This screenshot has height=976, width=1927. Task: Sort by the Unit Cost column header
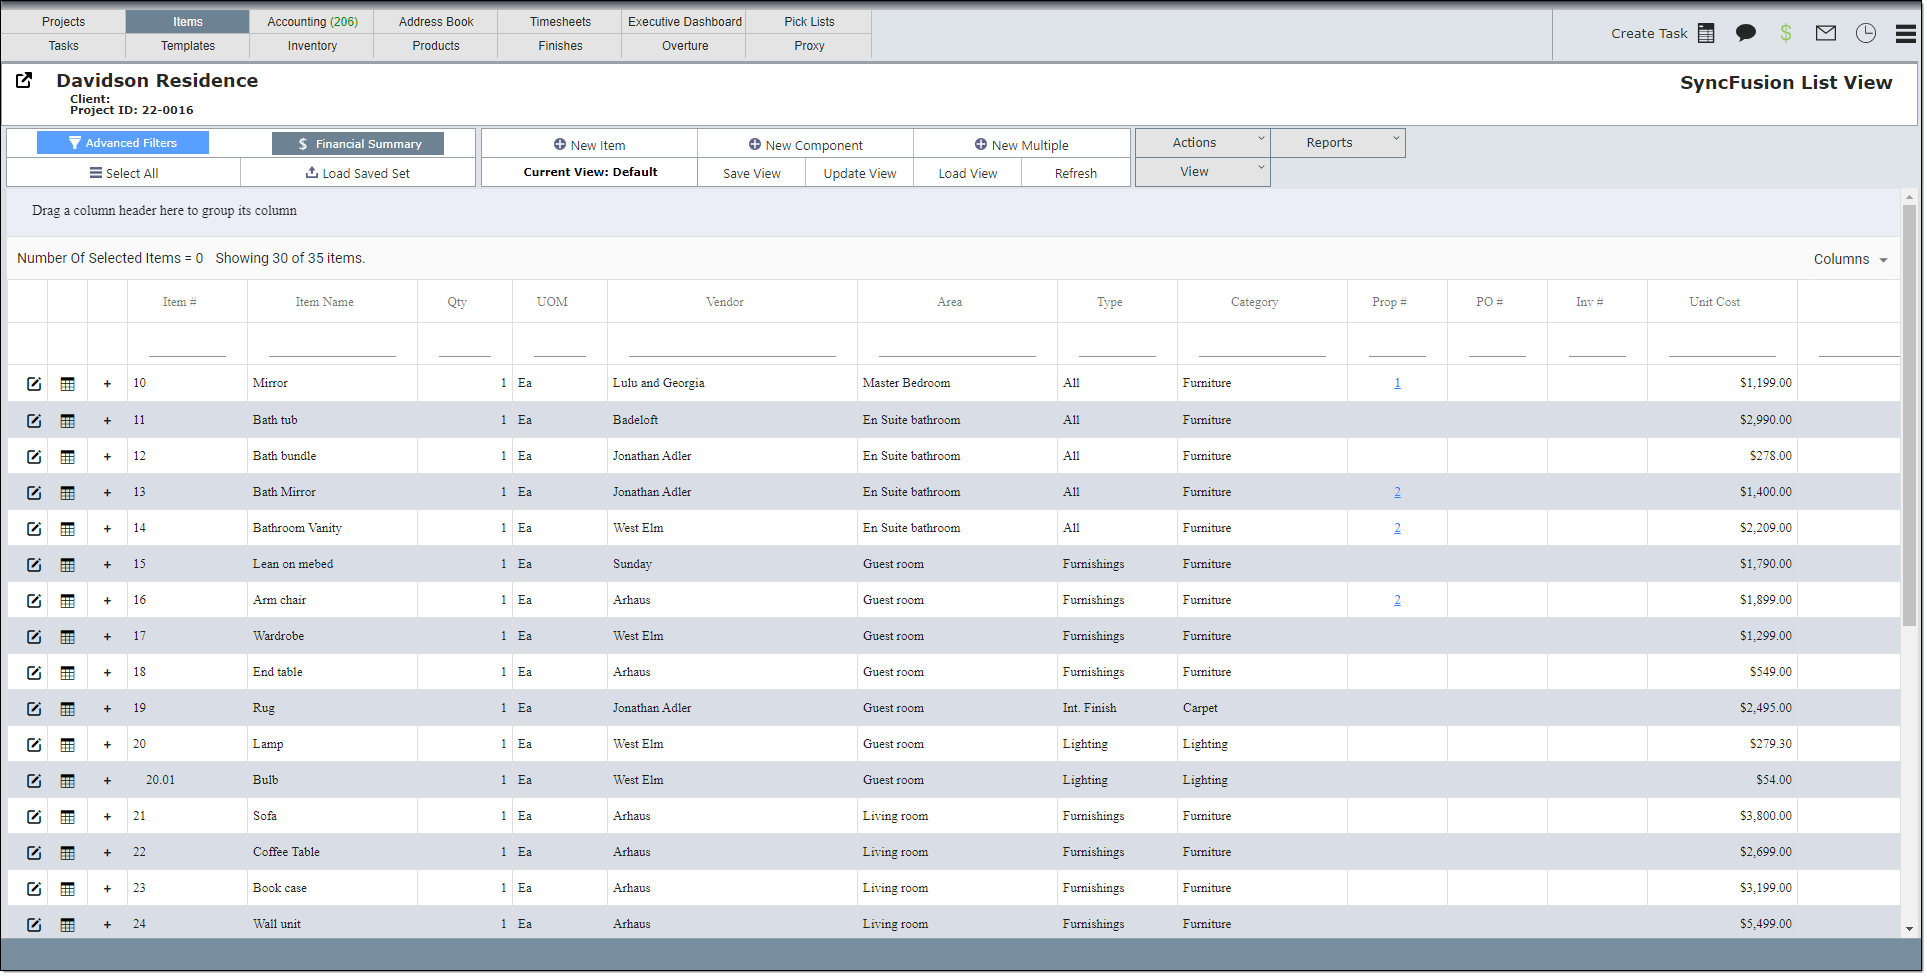tap(1714, 302)
